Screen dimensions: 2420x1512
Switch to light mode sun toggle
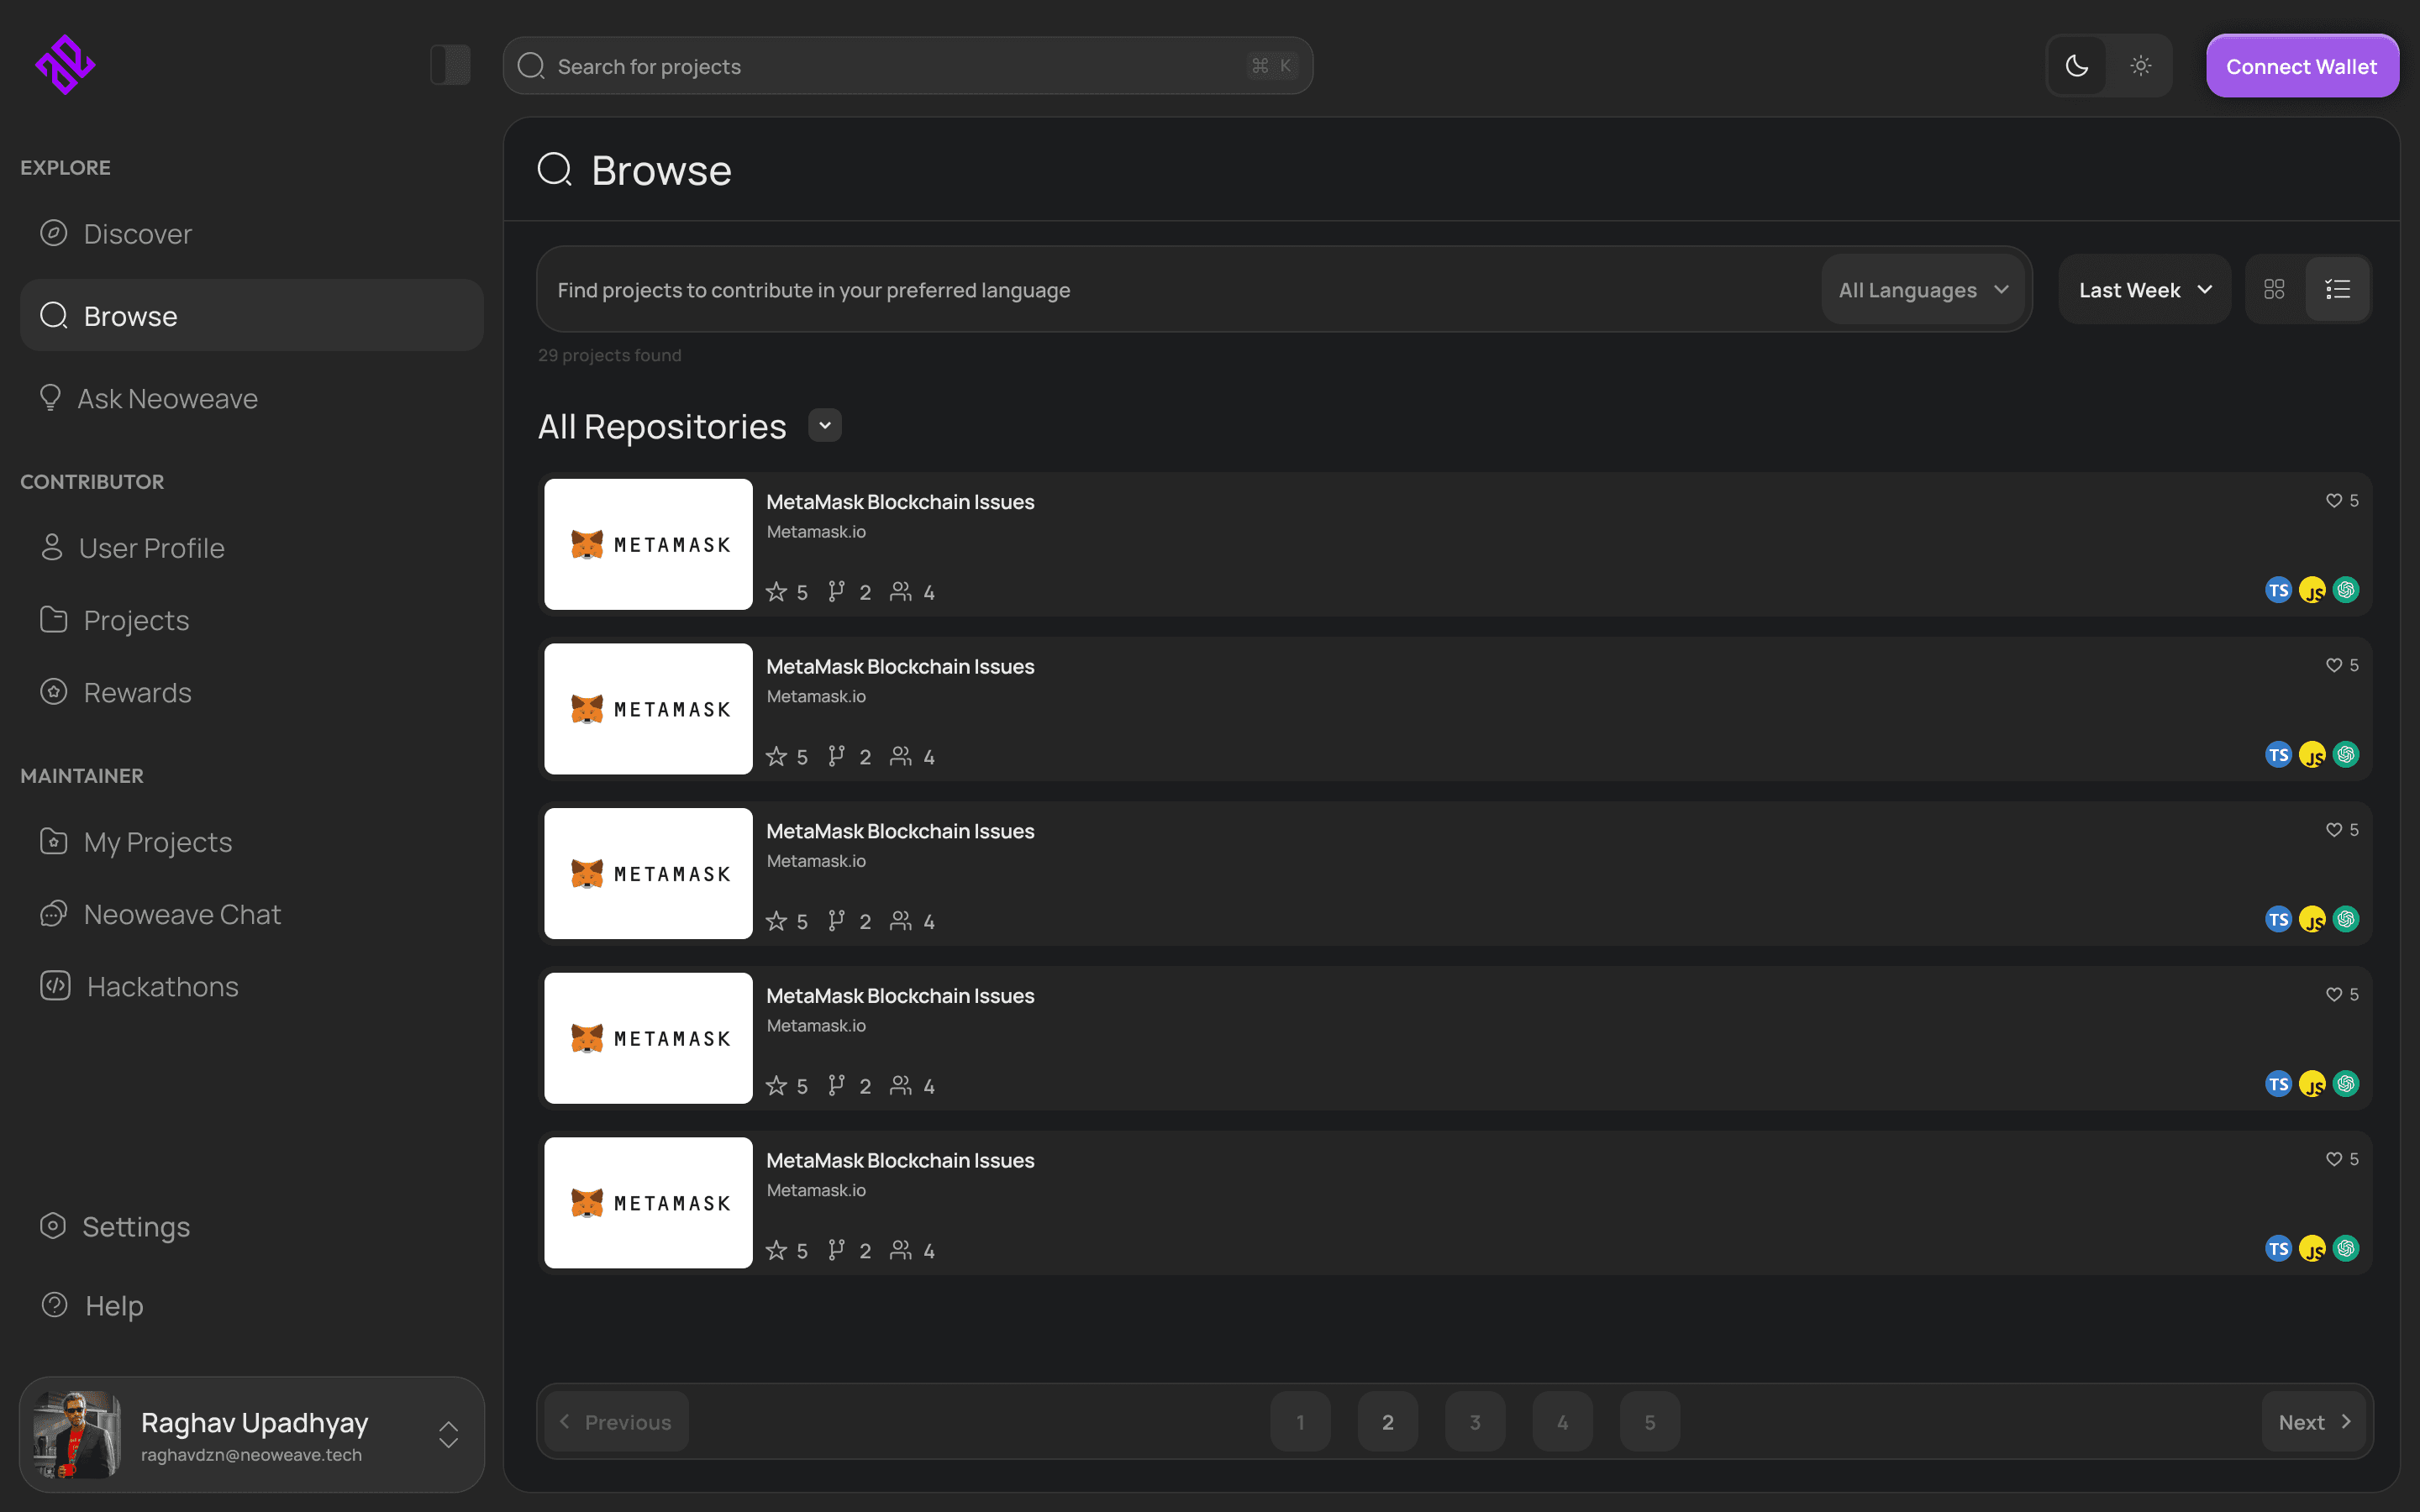[2140, 66]
